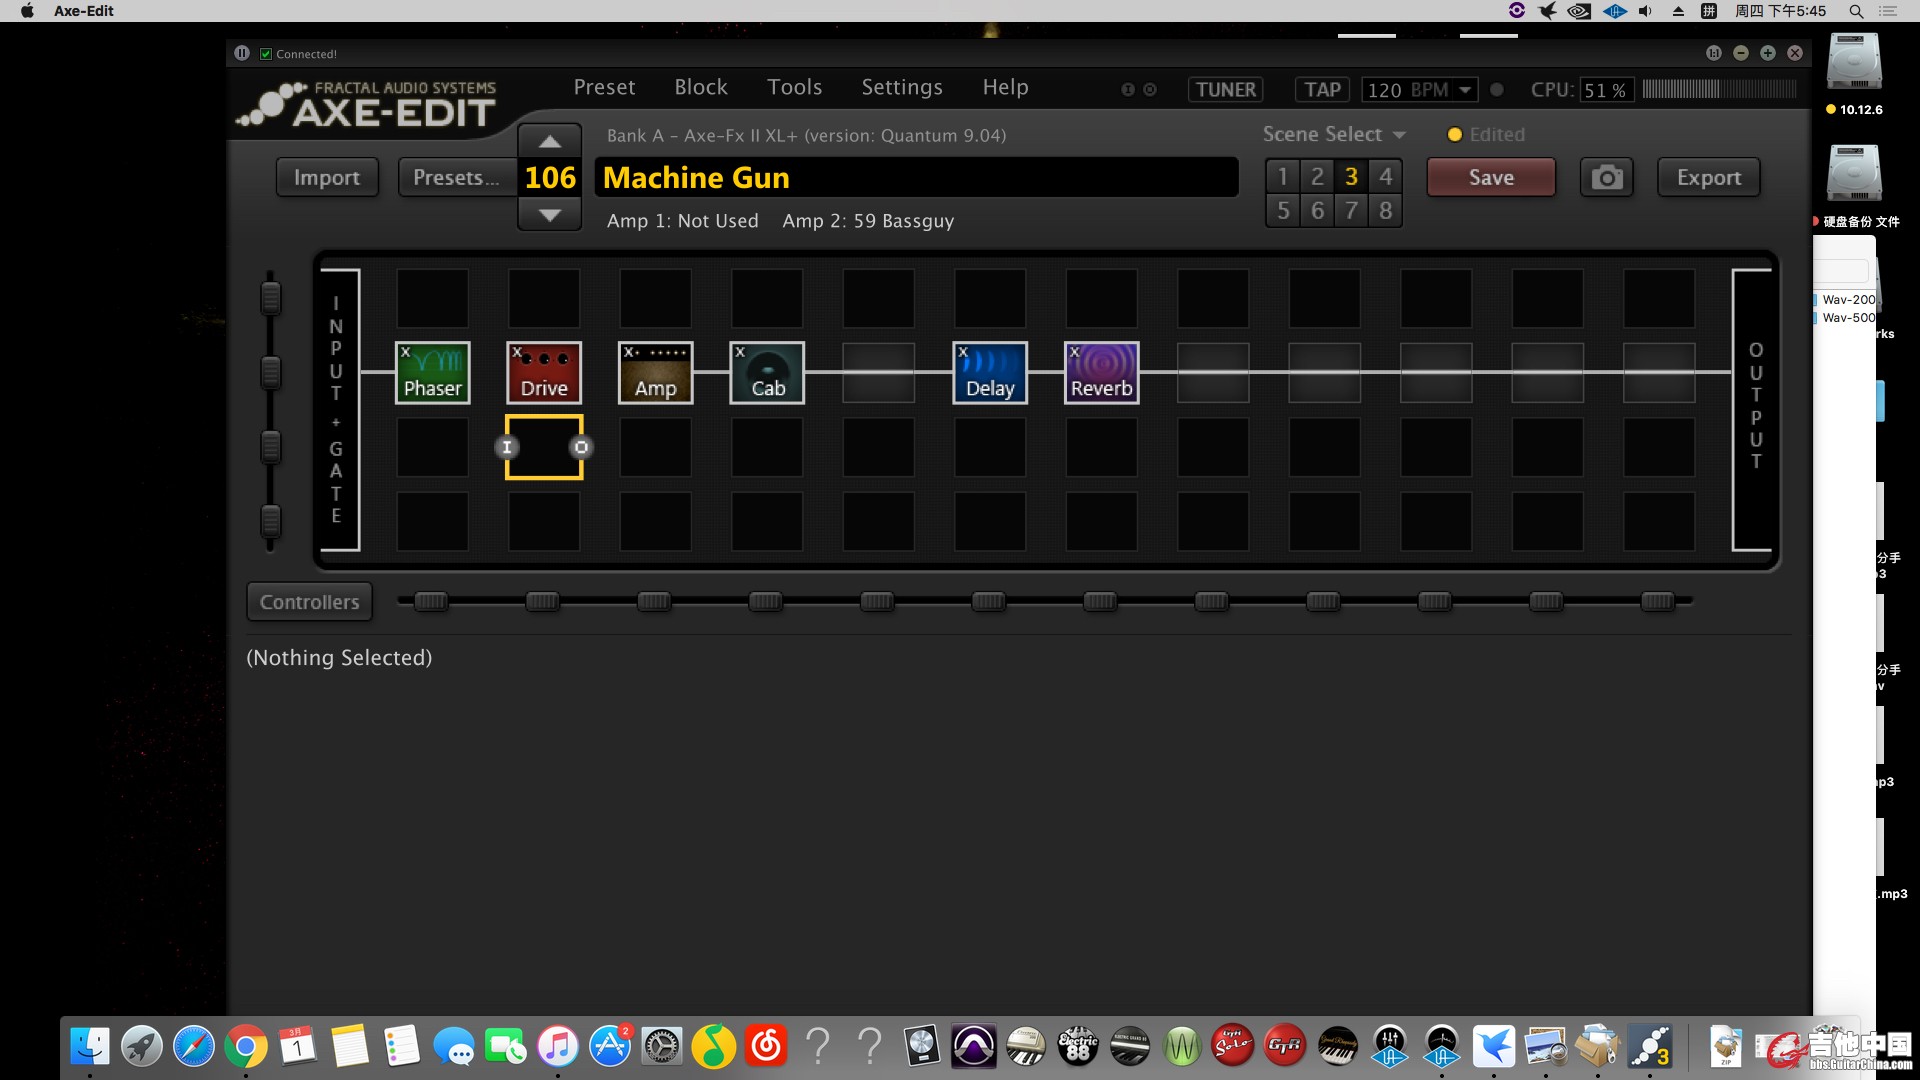Image resolution: width=1920 pixels, height=1080 pixels.
Task: Open the Electric 88 app in the Dock
Action: point(1078,1047)
